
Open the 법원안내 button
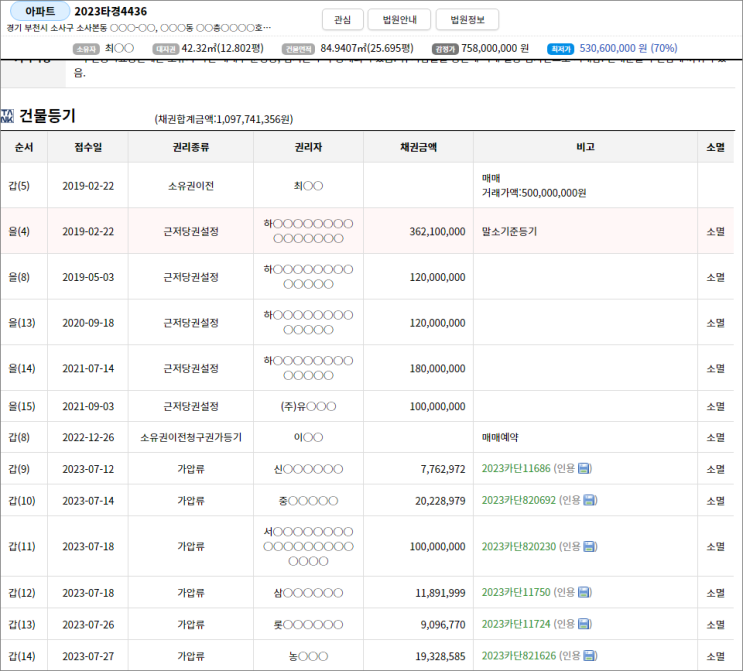coord(398,20)
